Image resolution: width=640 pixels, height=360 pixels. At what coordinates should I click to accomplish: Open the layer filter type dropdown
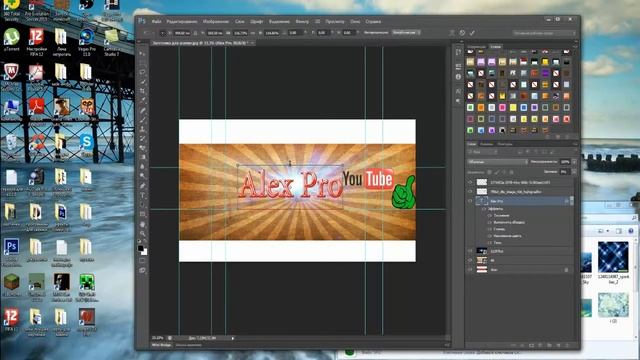(x=482, y=152)
